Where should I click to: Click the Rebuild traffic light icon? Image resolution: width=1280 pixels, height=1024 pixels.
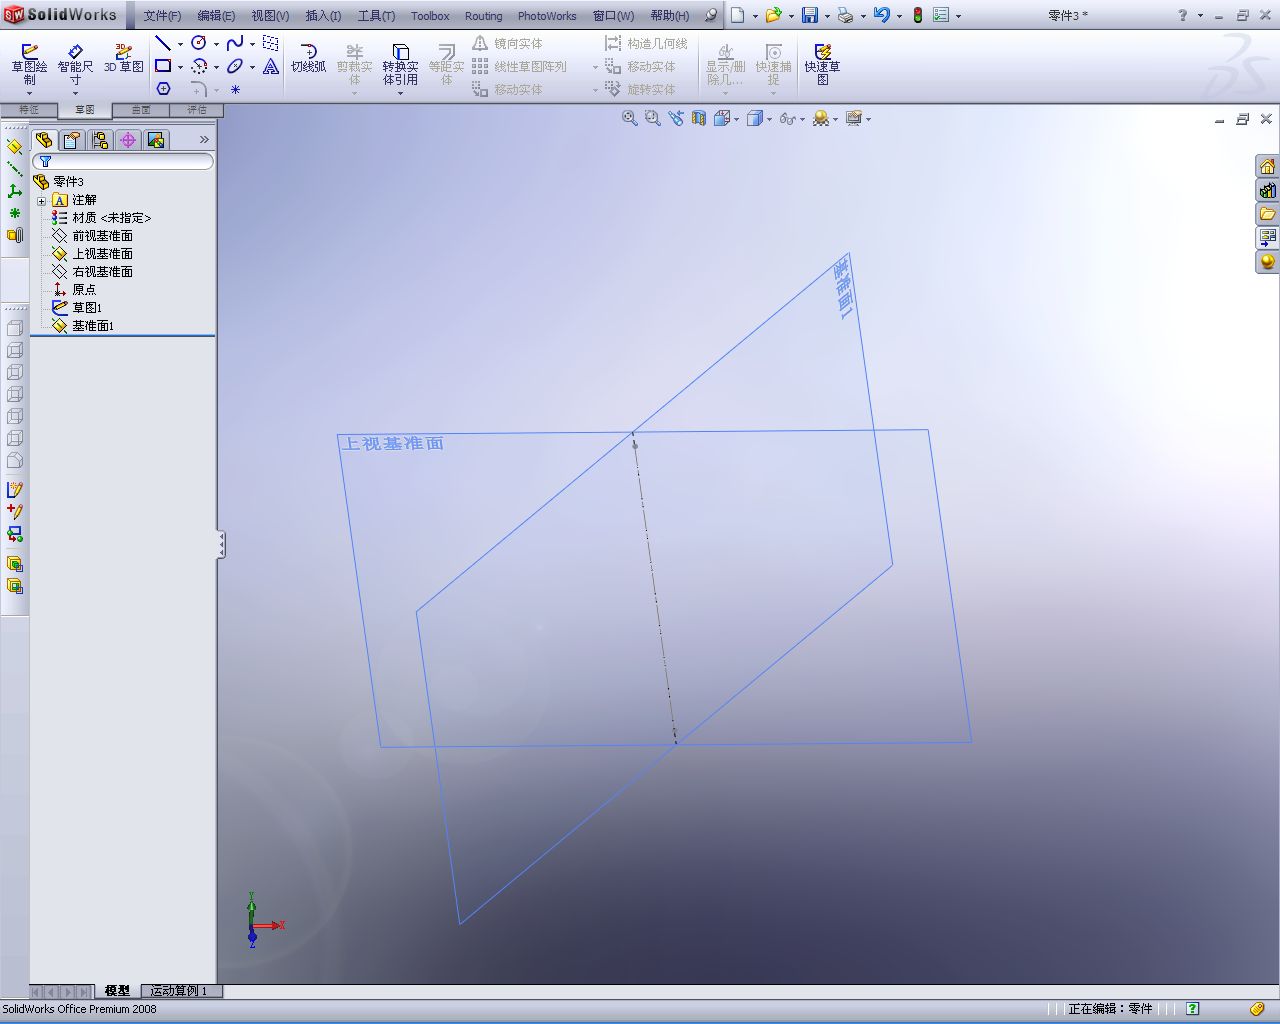point(917,15)
